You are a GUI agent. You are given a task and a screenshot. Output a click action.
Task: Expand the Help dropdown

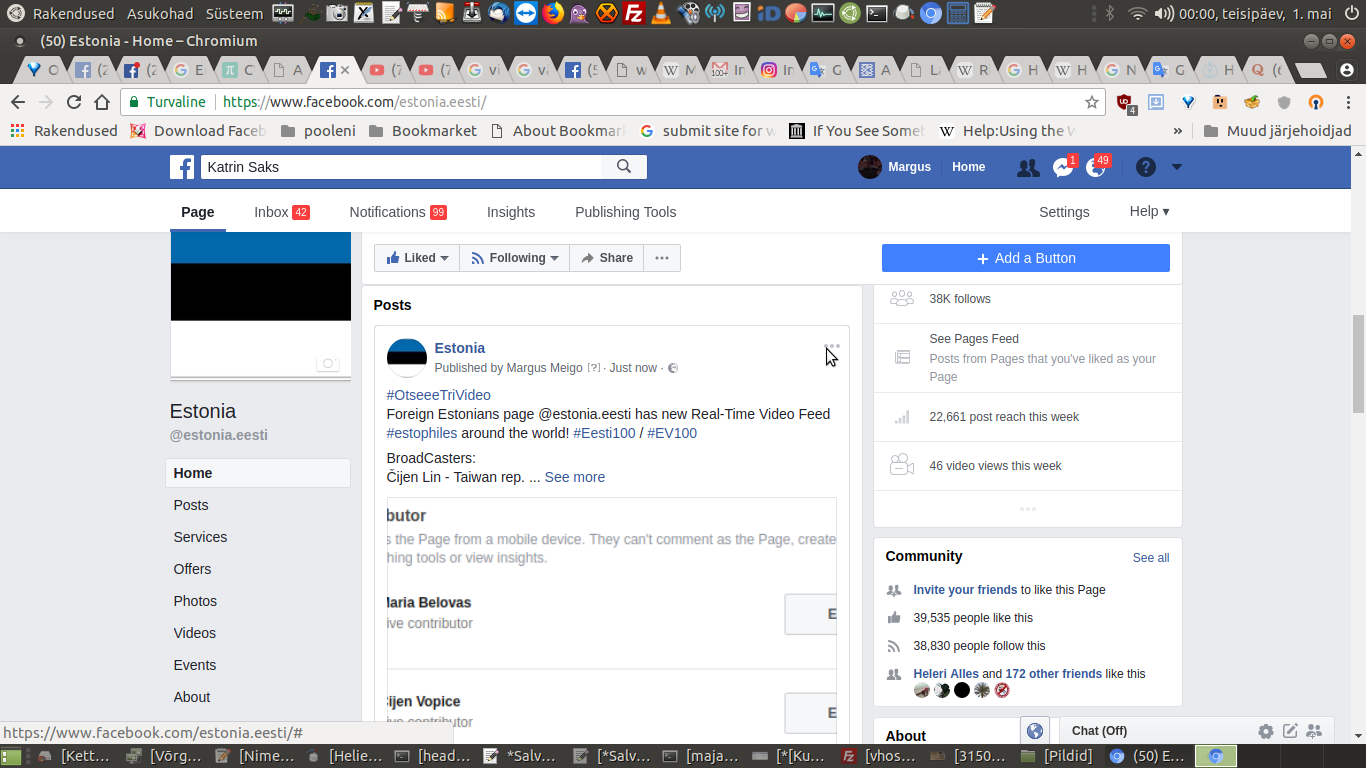(1149, 211)
